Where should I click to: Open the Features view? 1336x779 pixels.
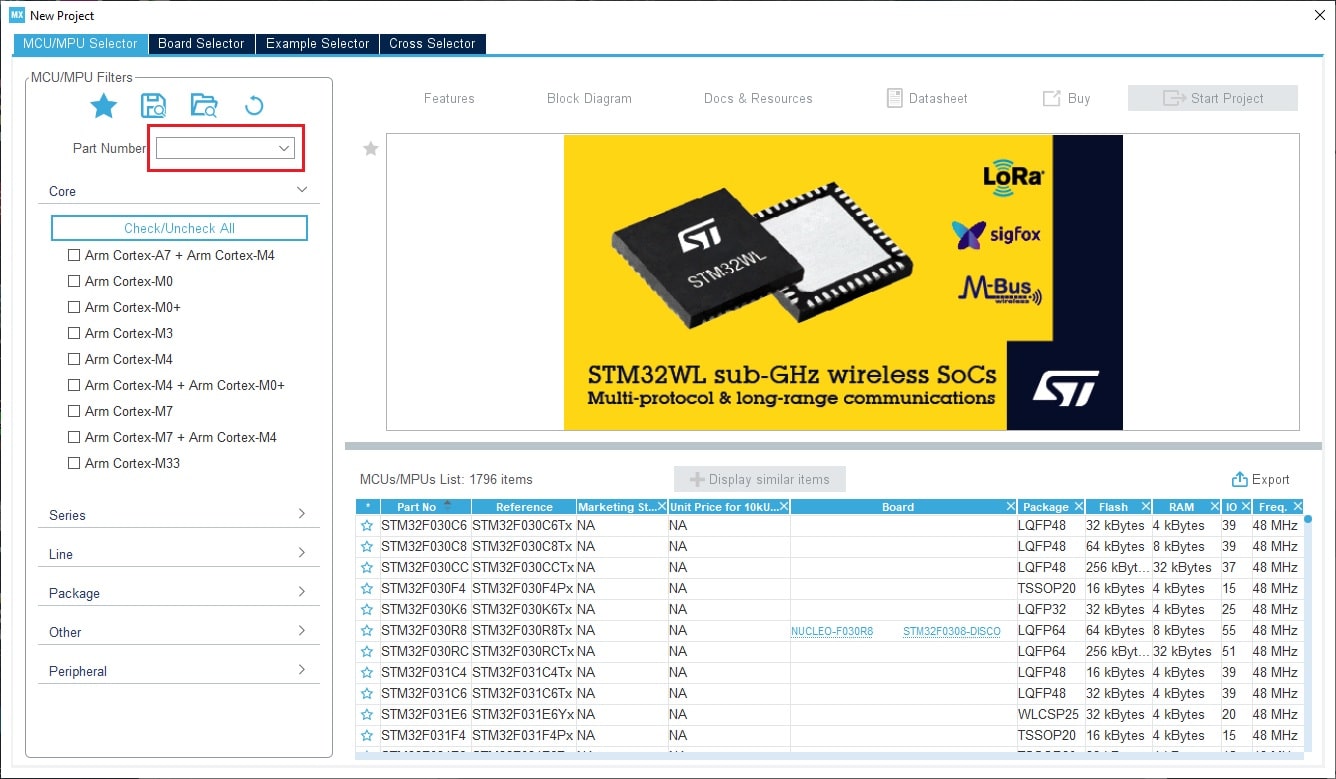pos(449,98)
